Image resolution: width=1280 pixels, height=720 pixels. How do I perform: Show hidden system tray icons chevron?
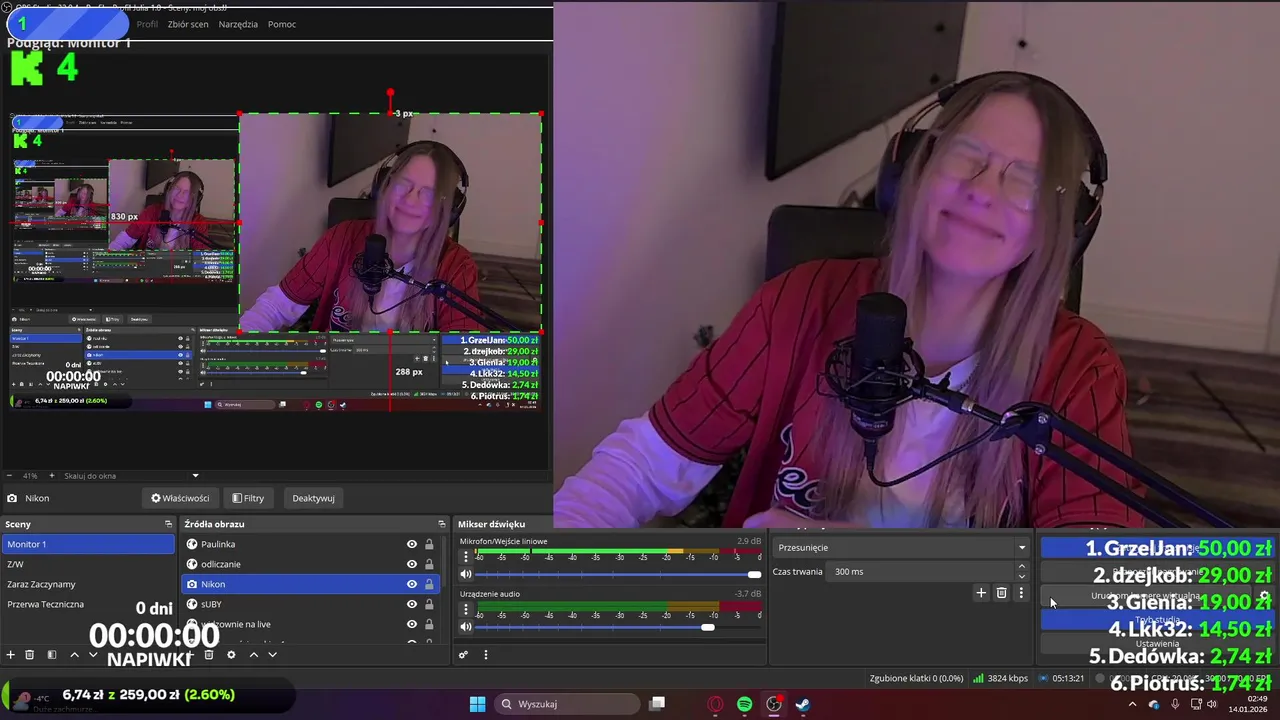(x=1132, y=704)
